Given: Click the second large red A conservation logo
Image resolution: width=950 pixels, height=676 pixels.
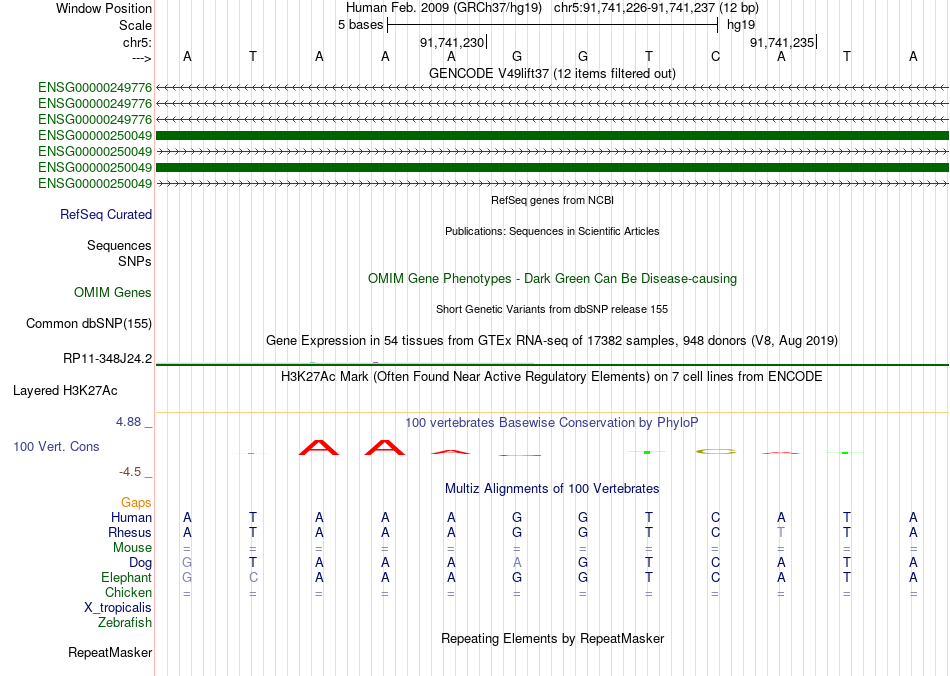Looking at the screenshot, I should tap(385, 448).
